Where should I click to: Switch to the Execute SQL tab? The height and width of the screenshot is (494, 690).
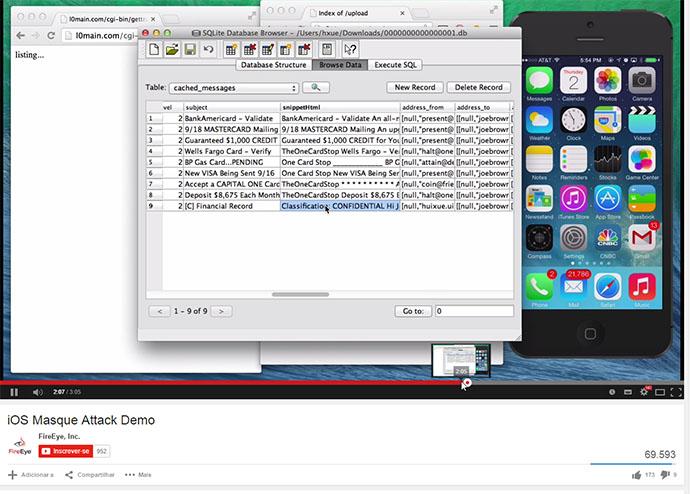coord(395,65)
